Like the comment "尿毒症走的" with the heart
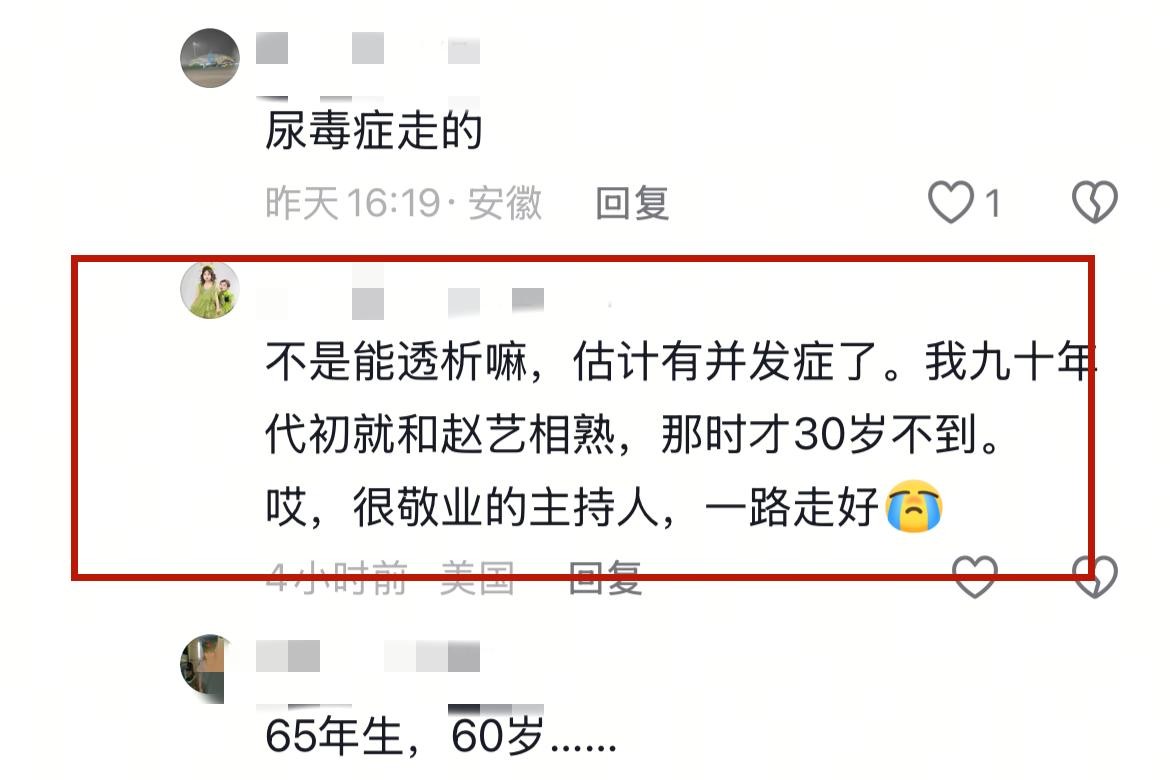Screen dimensions: 1170x780 [x=951, y=202]
